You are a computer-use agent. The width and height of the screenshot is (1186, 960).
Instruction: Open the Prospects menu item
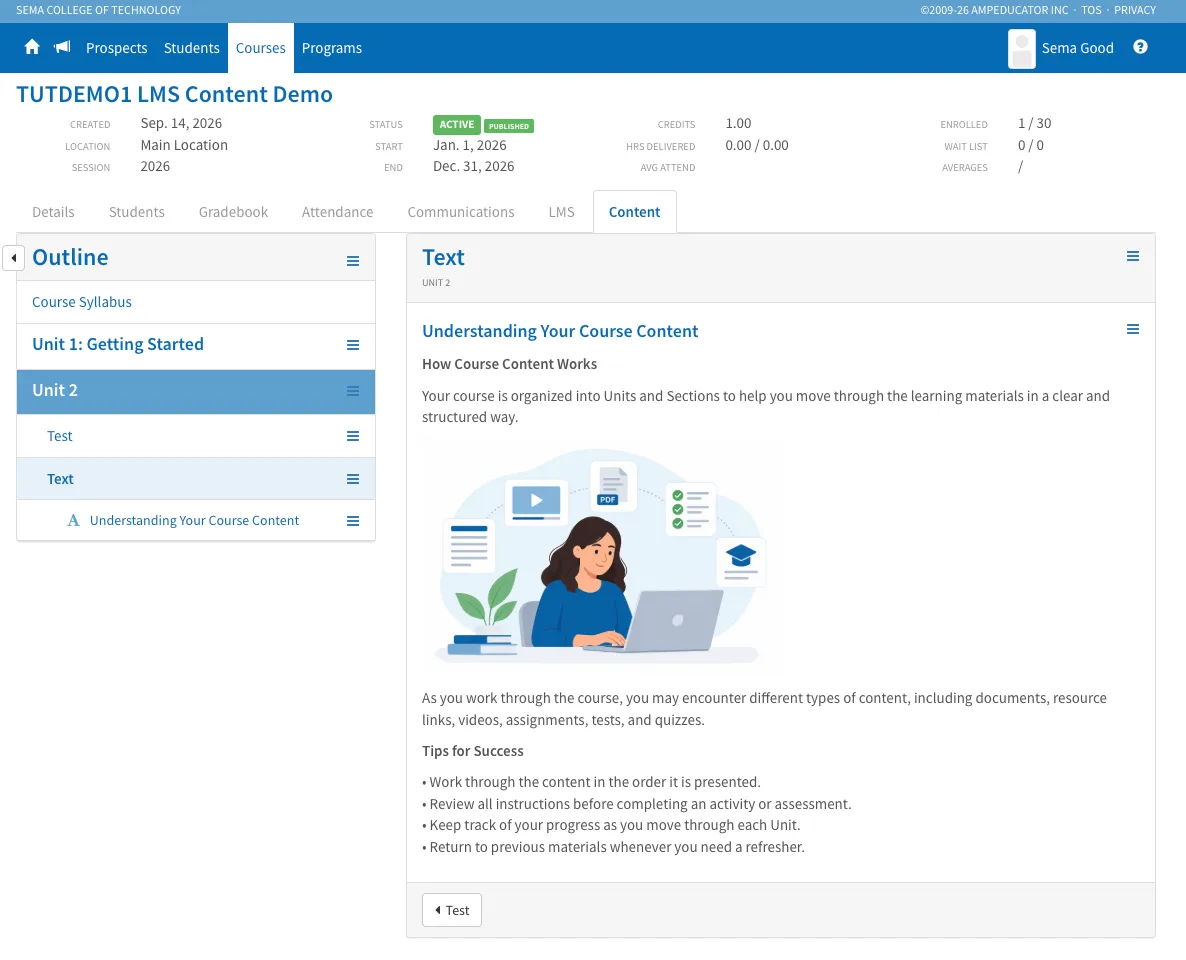coord(116,48)
